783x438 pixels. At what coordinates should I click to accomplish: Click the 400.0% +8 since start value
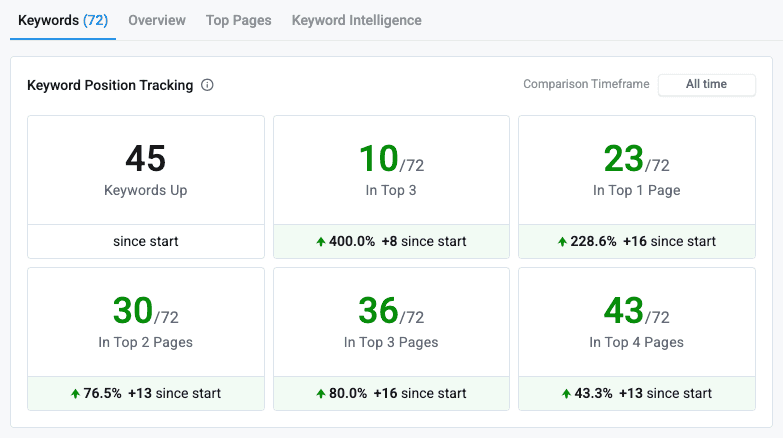tap(392, 241)
